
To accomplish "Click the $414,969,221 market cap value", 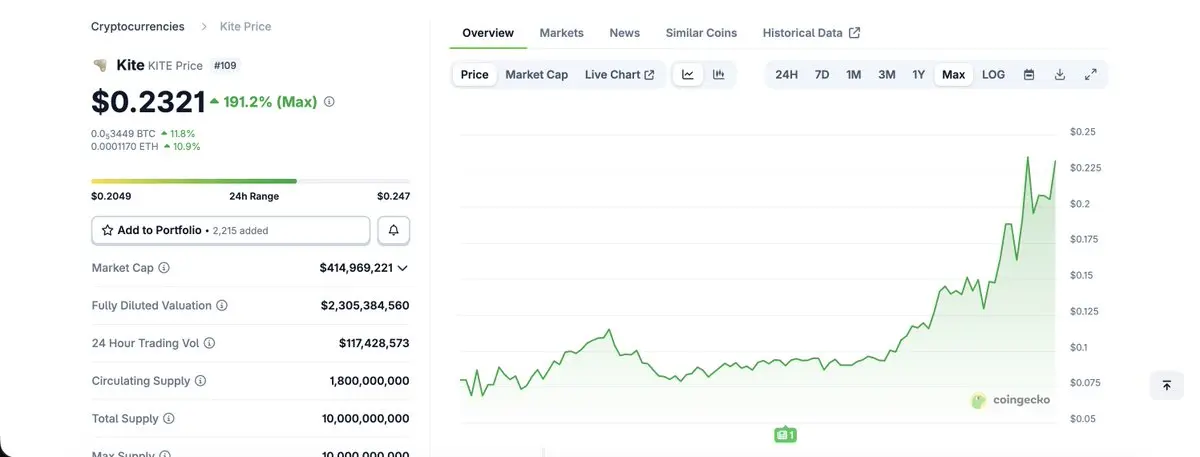I will point(356,268).
